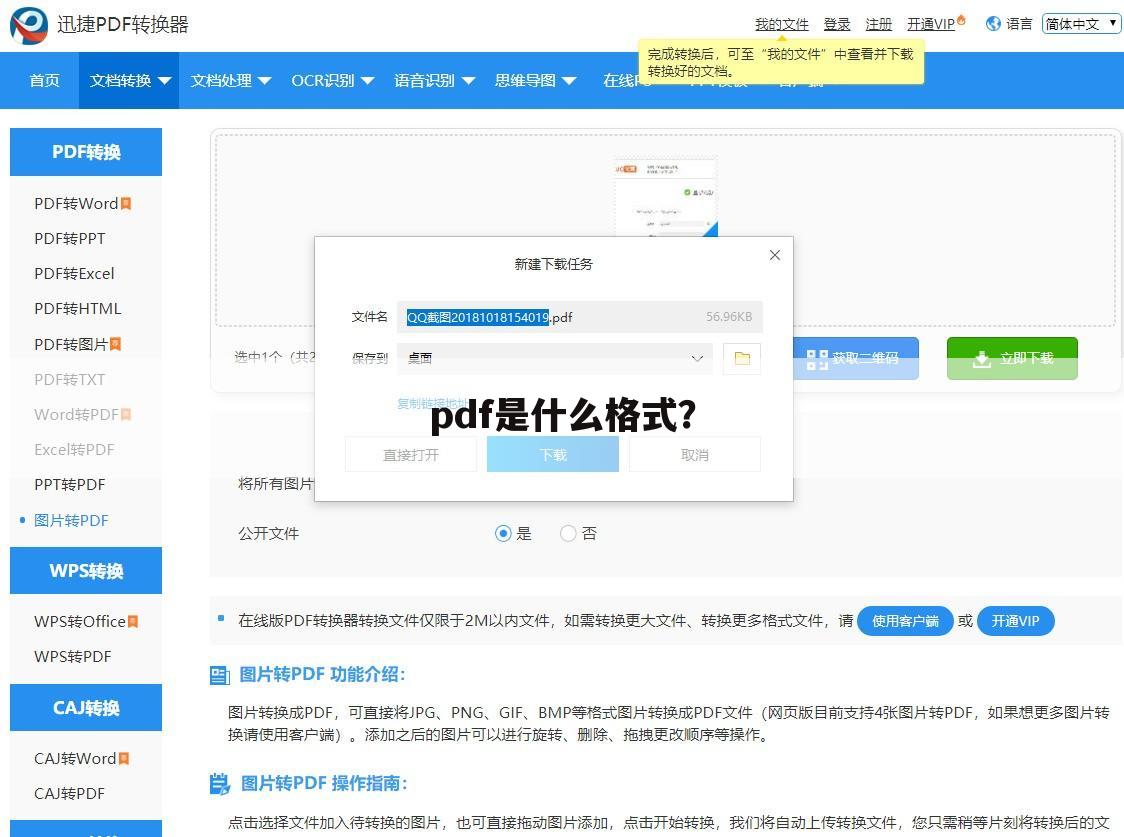
Task: Click the 获取二维码 QR code button
Action: point(854,358)
